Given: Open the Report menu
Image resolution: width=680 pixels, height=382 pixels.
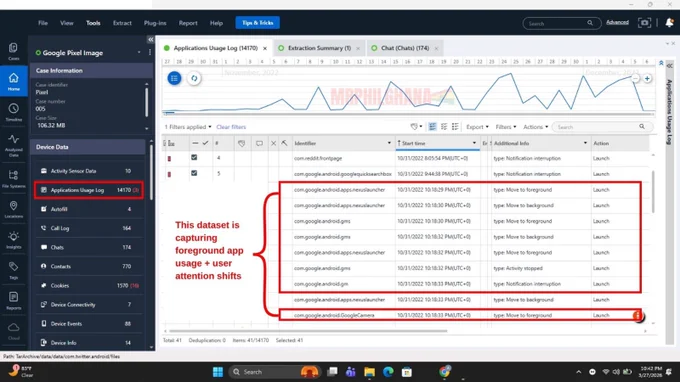Looking at the screenshot, I should 188,23.
